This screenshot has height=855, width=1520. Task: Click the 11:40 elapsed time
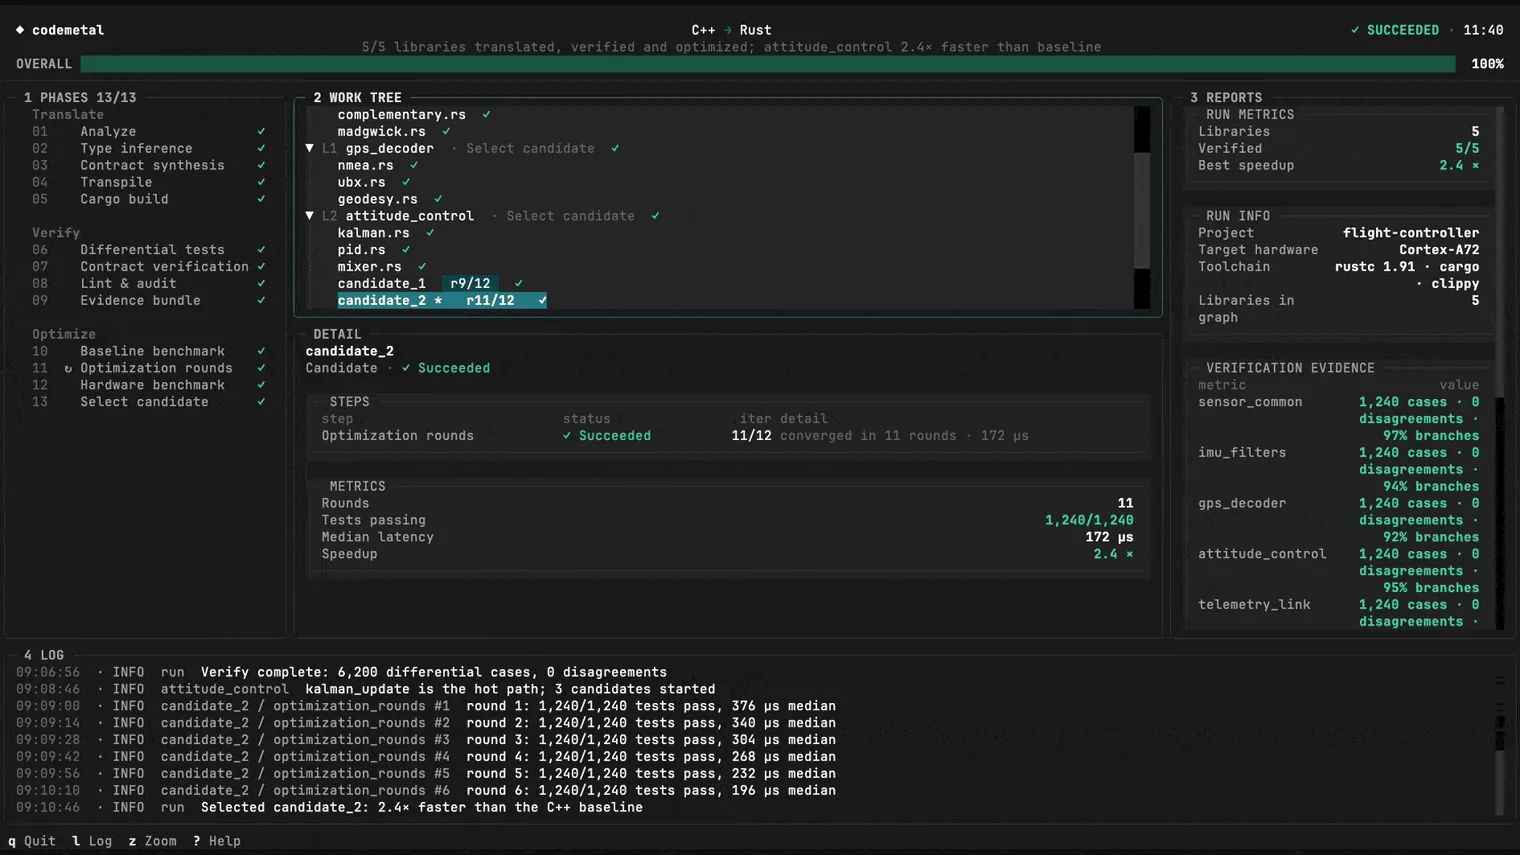(x=1483, y=30)
